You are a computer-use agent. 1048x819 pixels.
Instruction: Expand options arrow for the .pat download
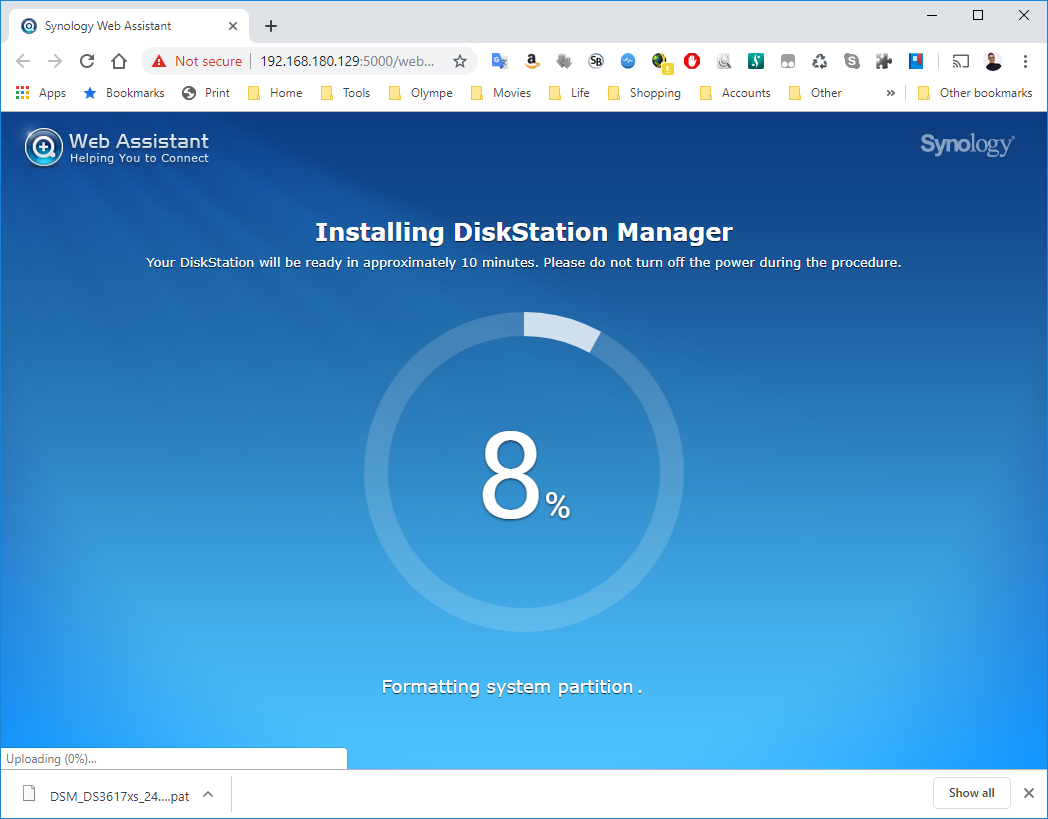click(208, 794)
